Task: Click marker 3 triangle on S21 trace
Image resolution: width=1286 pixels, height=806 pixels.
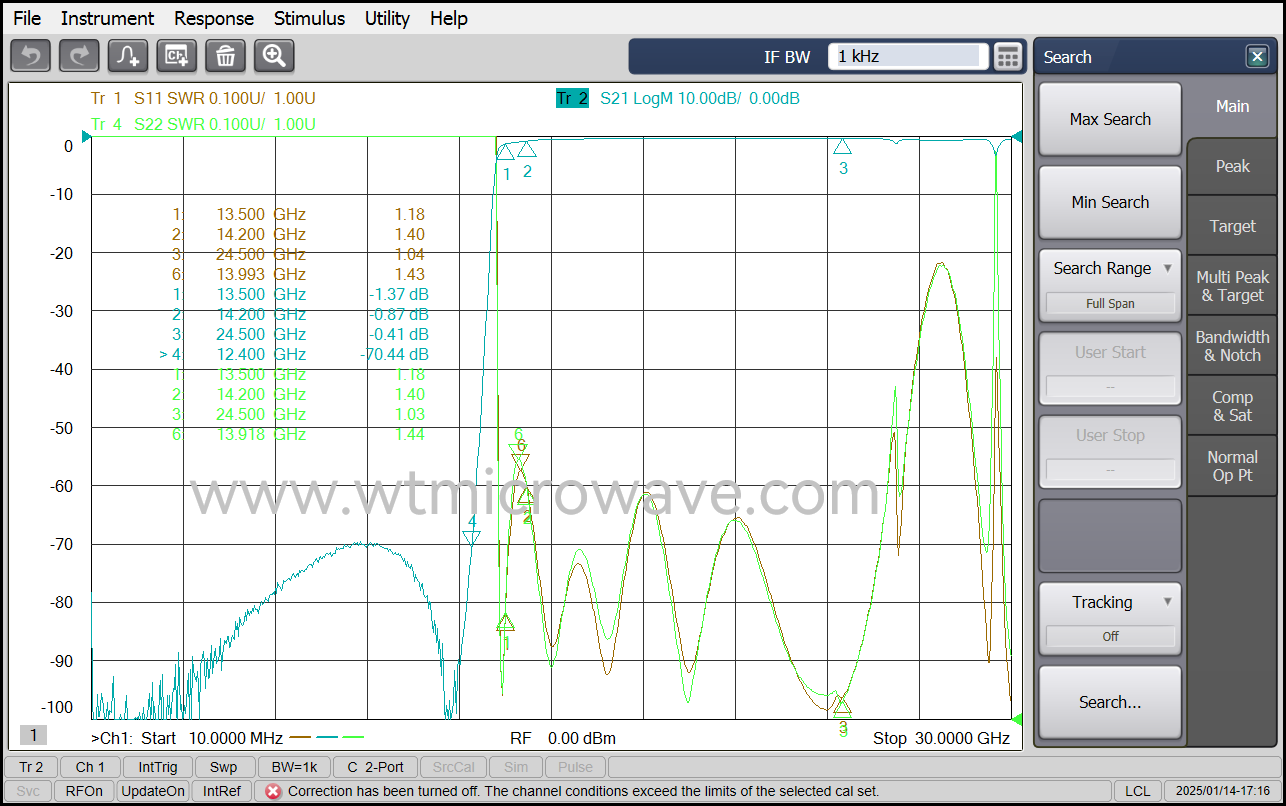Action: click(x=842, y=147)
